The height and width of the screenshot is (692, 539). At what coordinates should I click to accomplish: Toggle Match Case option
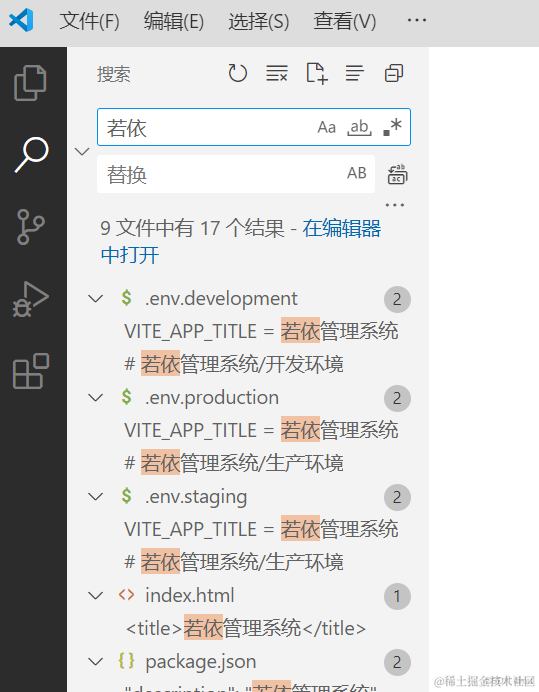click(x=327, y=128)
